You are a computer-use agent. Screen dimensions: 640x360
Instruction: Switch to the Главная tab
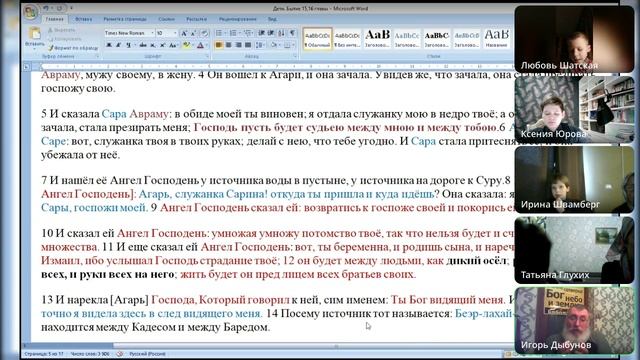click(x=54, y=19)
